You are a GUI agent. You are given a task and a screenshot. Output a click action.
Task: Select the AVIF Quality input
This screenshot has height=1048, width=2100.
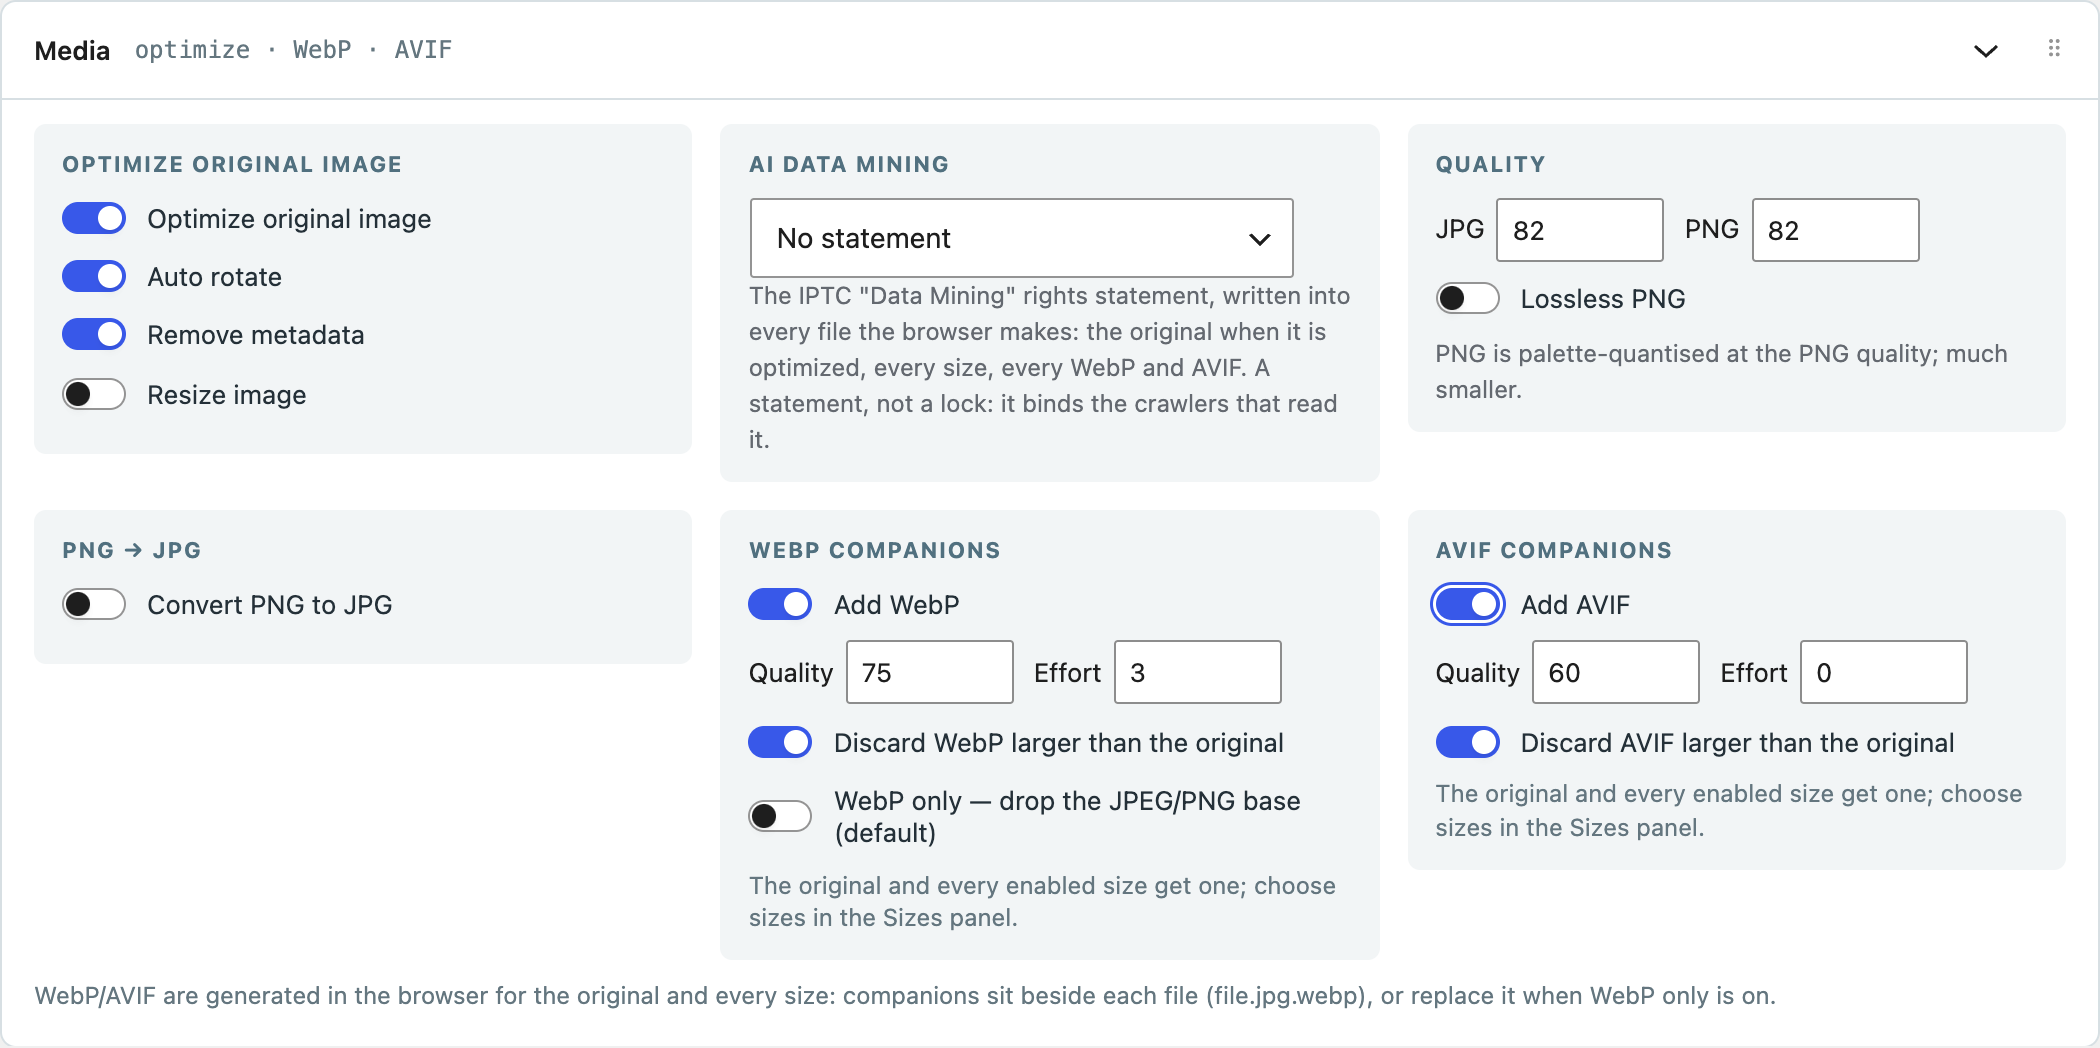click(1616, 672)
